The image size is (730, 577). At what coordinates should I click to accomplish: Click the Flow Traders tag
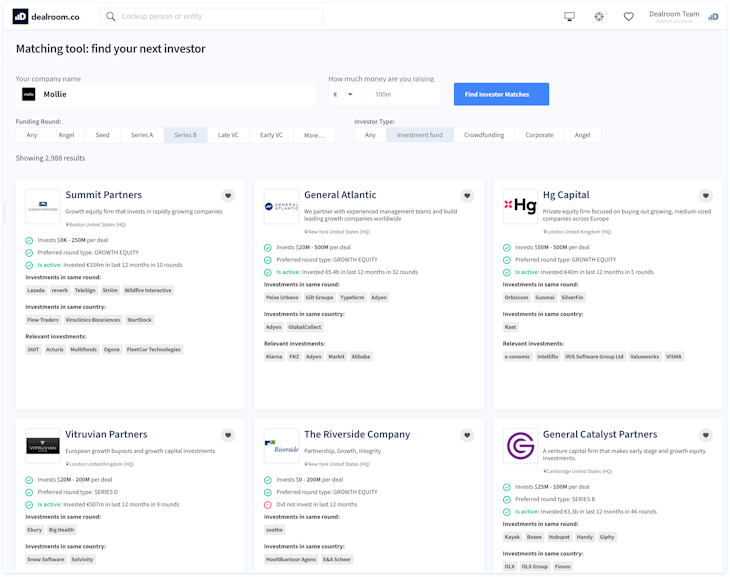pos(43,320)
